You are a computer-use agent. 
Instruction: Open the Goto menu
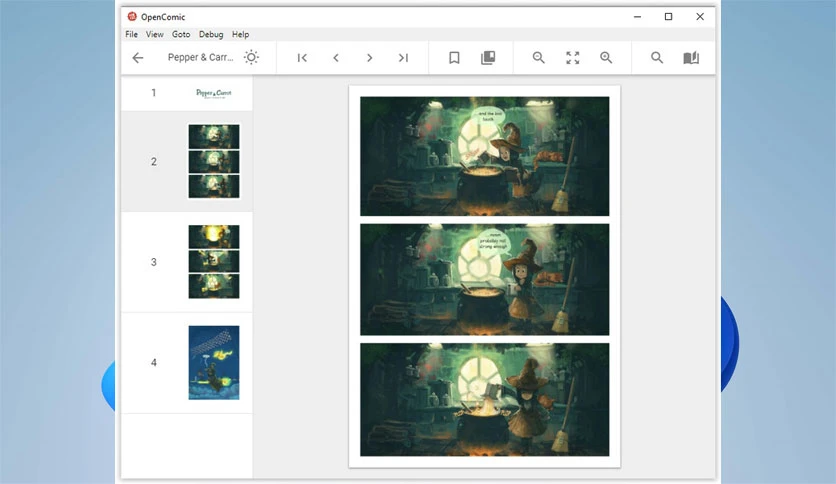pyautogui.click(x=181, y=34)
